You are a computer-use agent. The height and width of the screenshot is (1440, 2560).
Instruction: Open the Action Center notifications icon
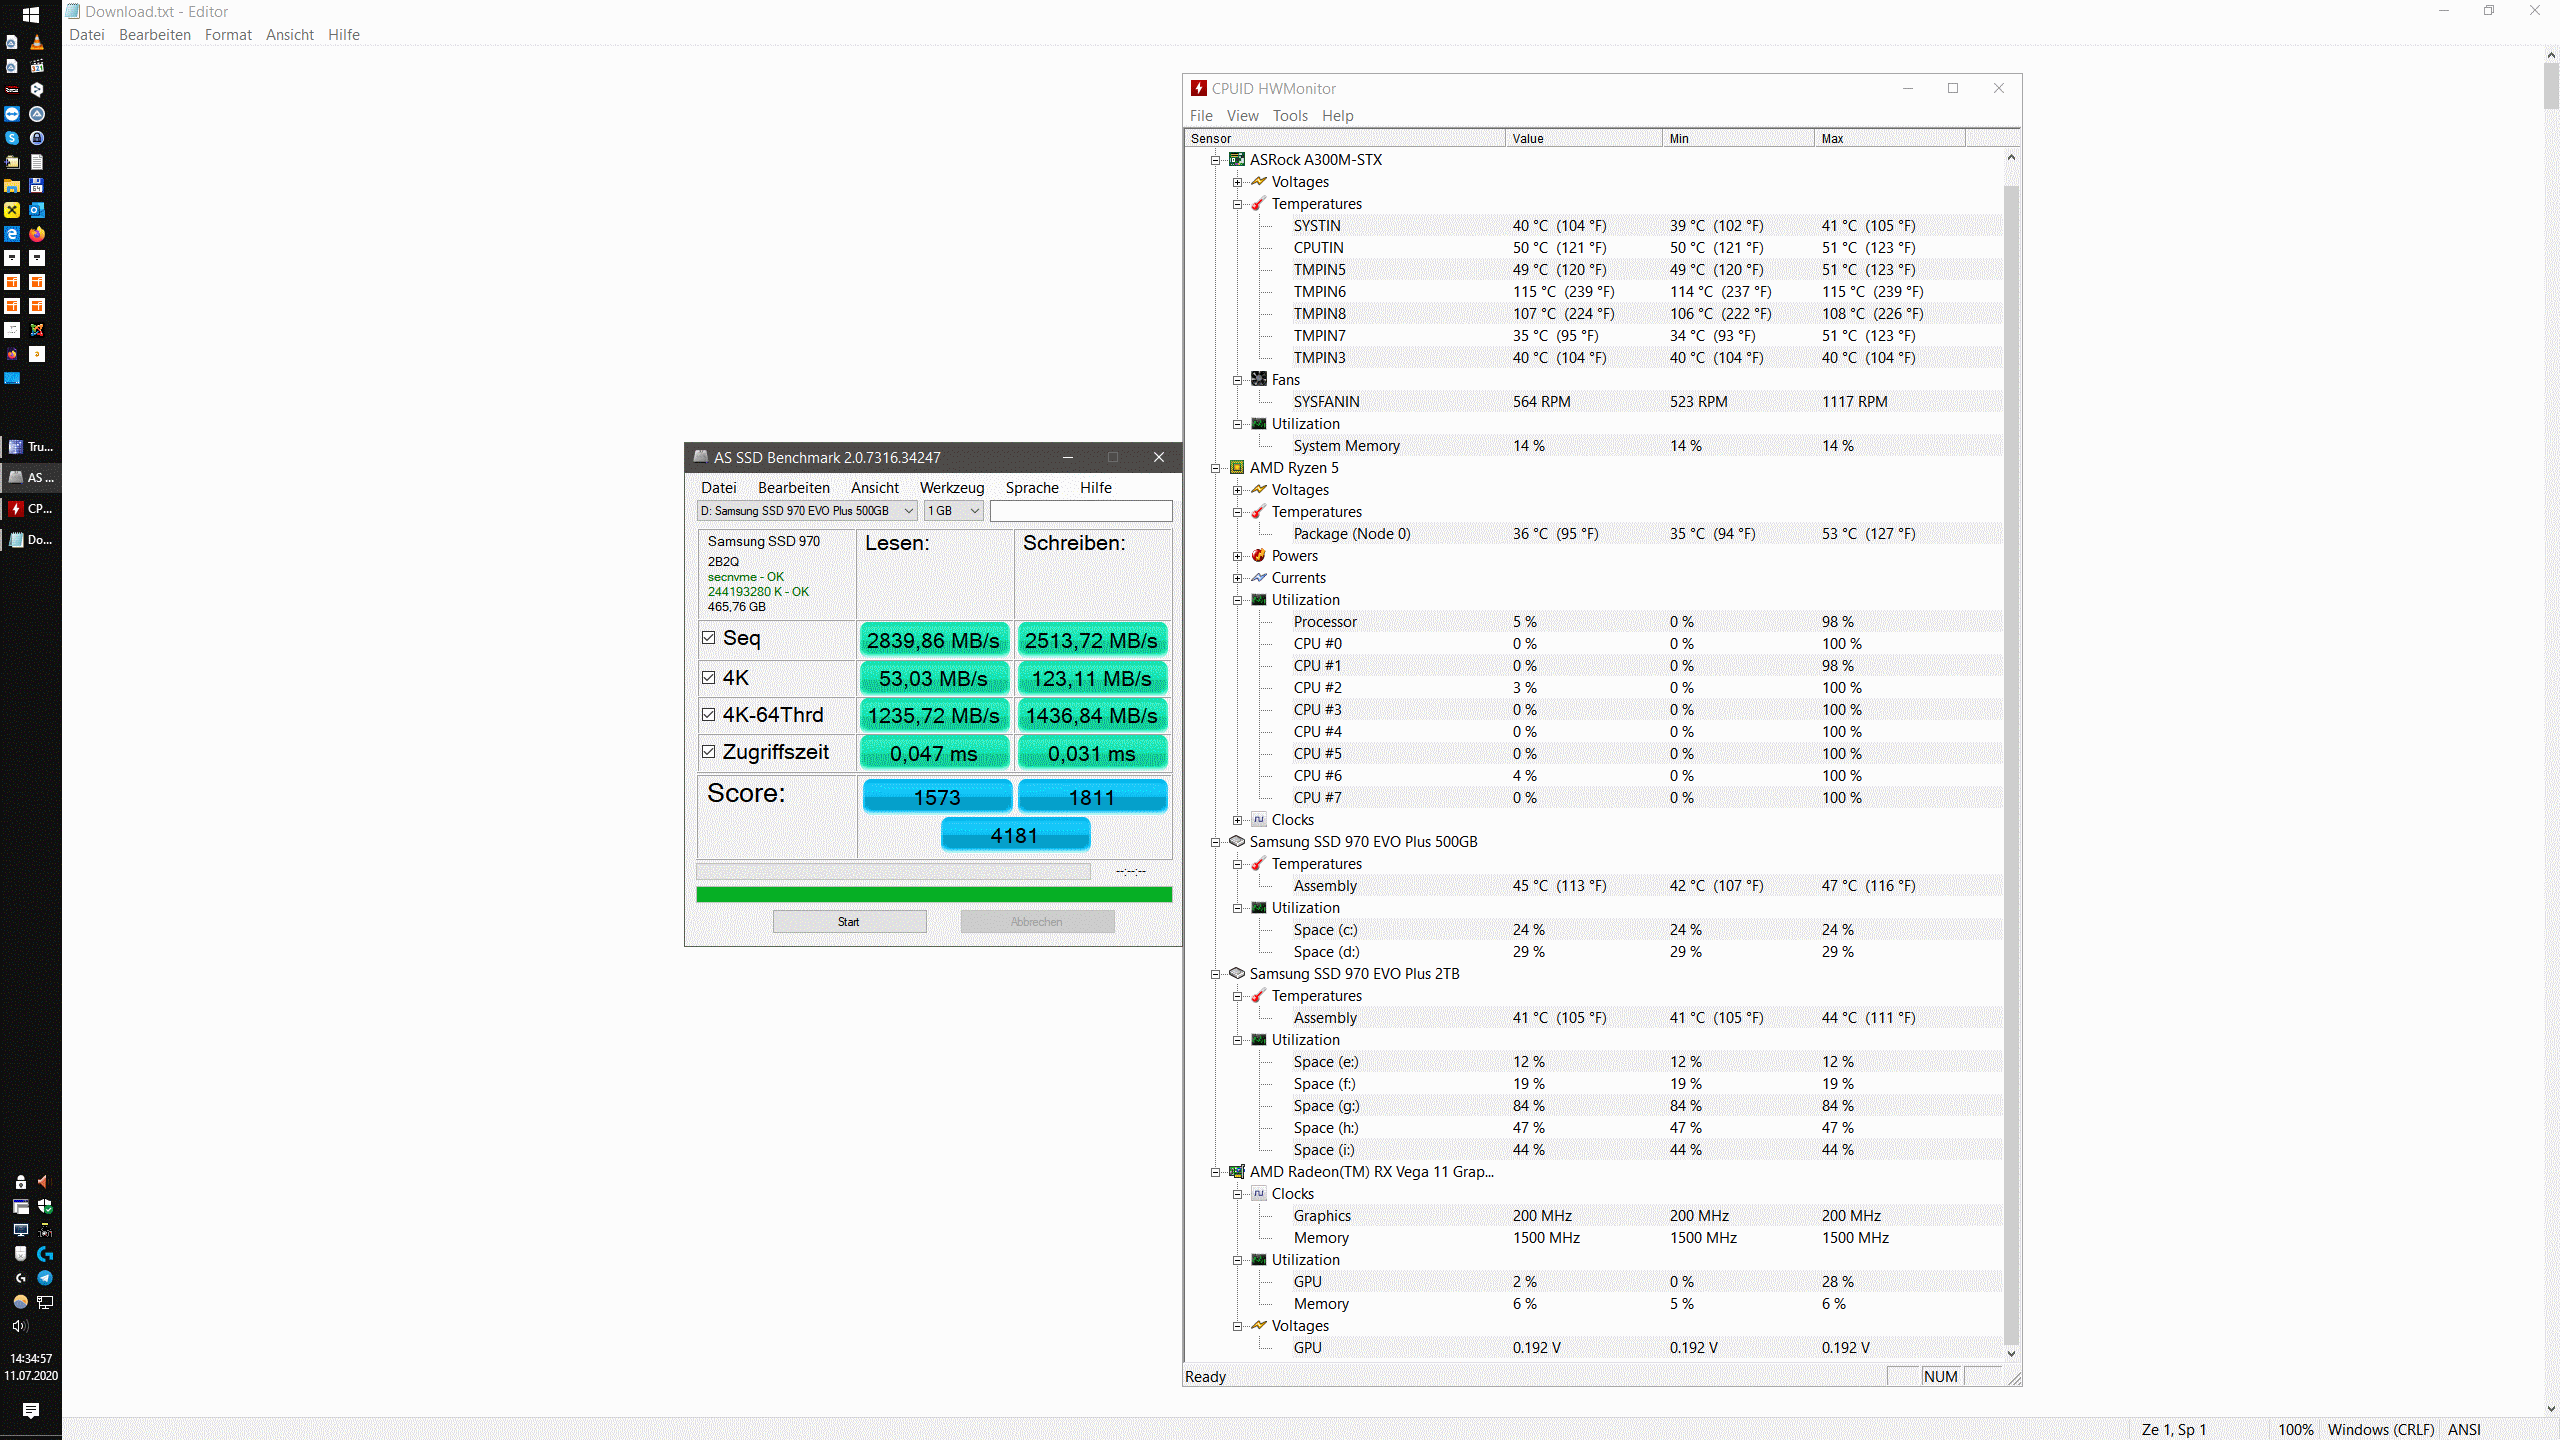click(31, 1410)
